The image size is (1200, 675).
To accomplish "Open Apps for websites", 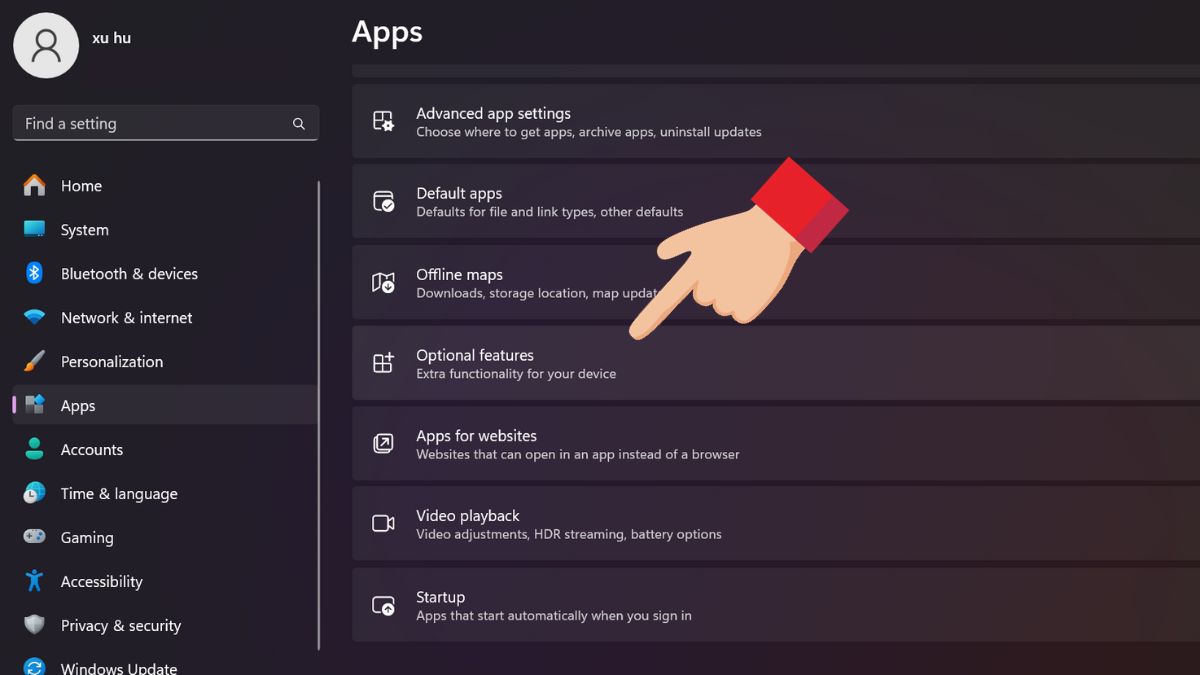I will pos(776,443).
